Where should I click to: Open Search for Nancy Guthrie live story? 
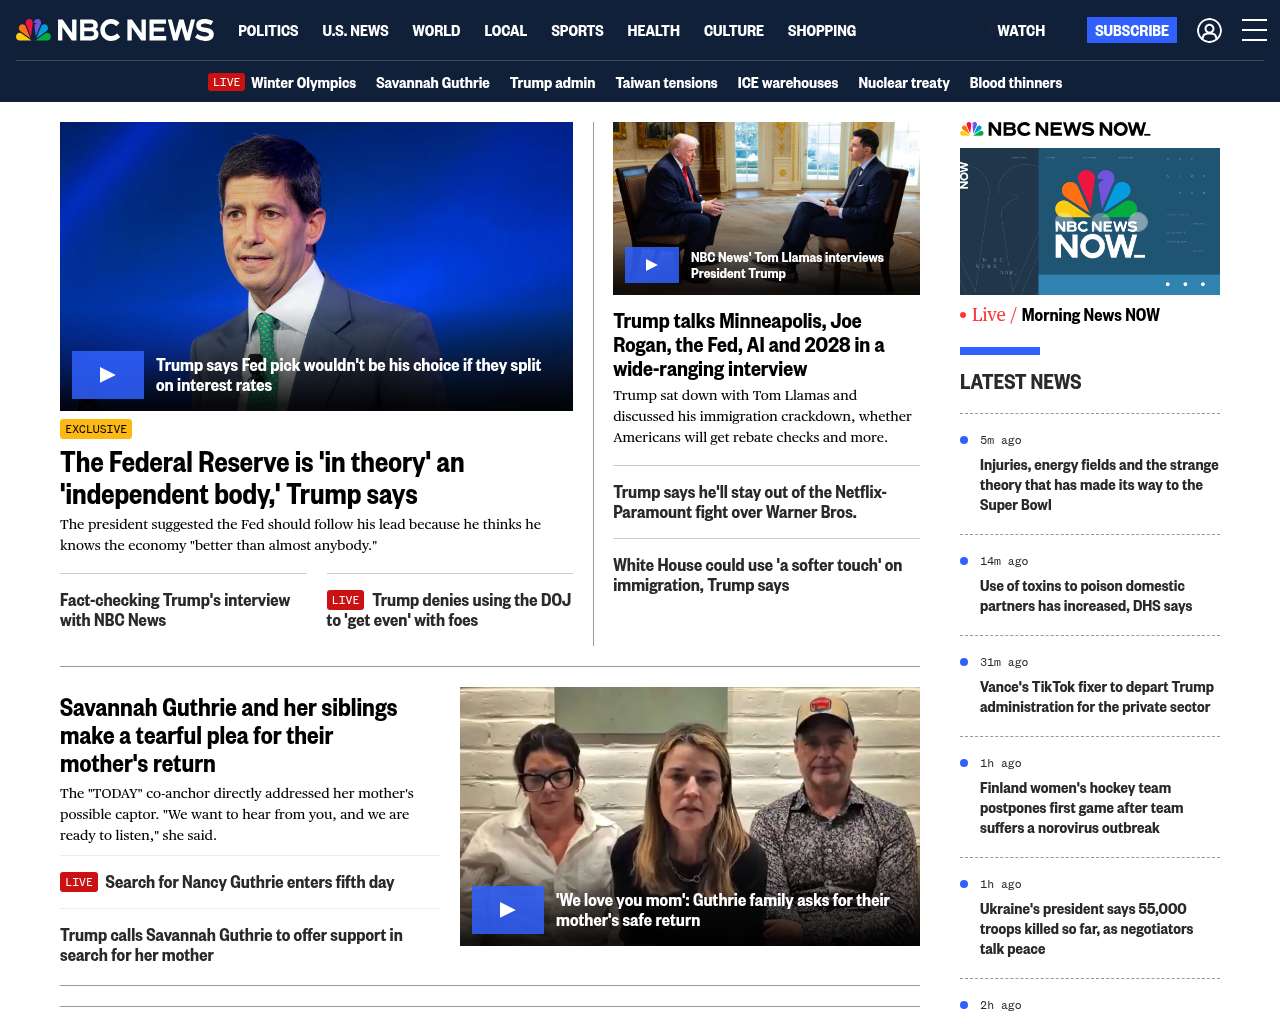tap(249, 882)
